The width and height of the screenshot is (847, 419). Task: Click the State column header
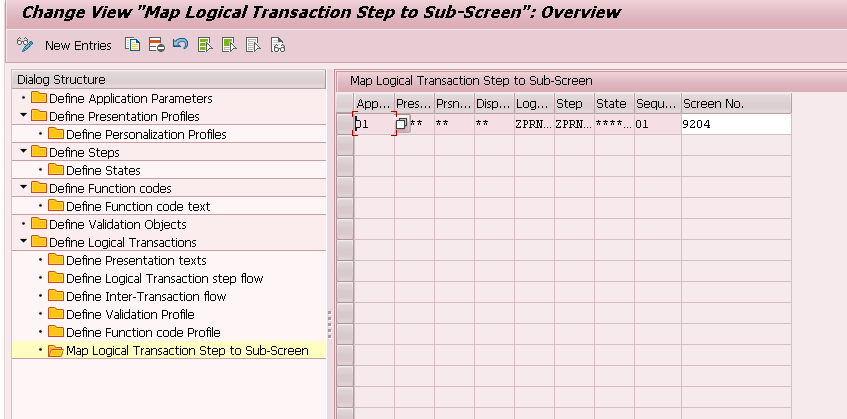tap(614, 103)
